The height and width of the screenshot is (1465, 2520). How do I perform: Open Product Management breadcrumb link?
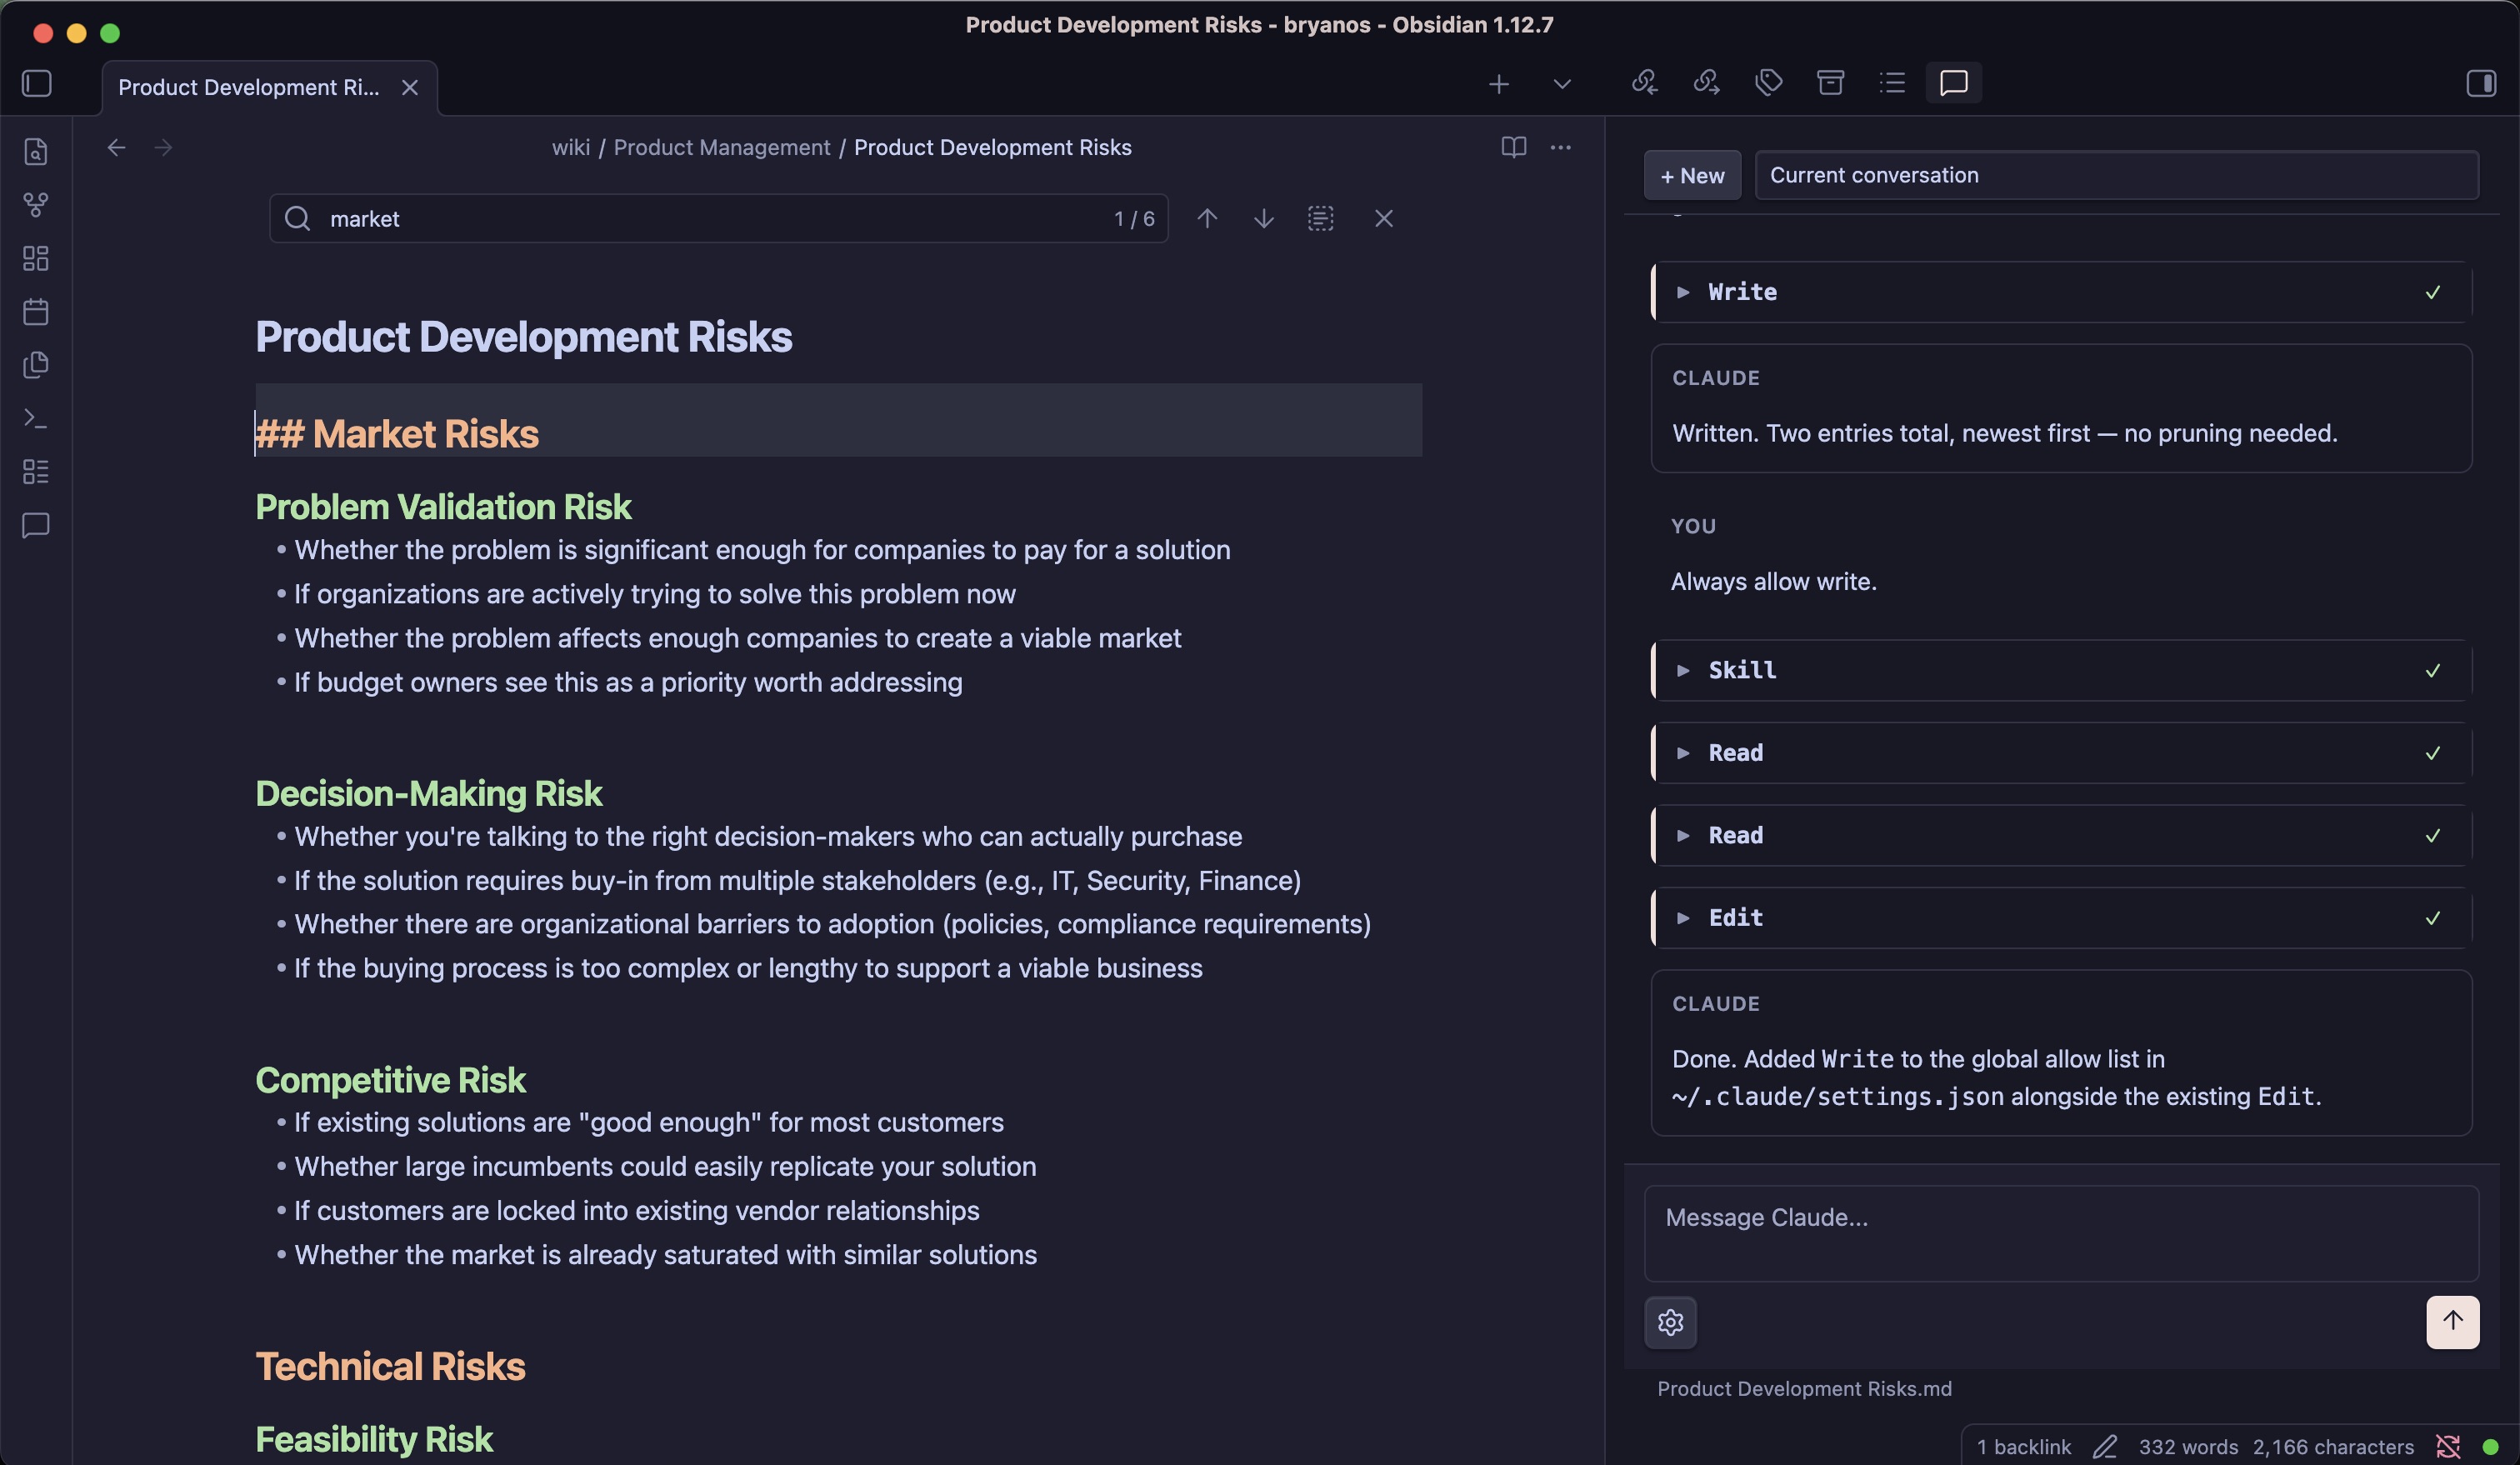coord(721,148)
